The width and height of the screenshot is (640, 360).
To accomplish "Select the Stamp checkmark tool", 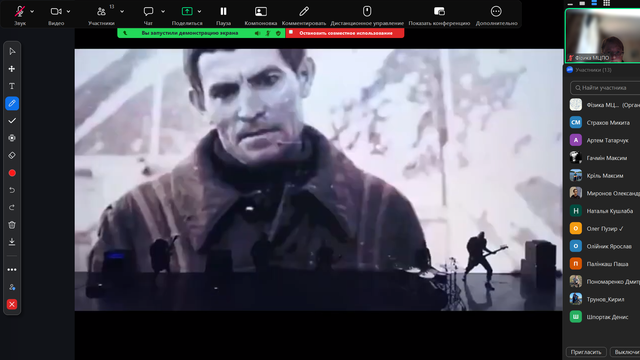I will (x=12, y=121).
